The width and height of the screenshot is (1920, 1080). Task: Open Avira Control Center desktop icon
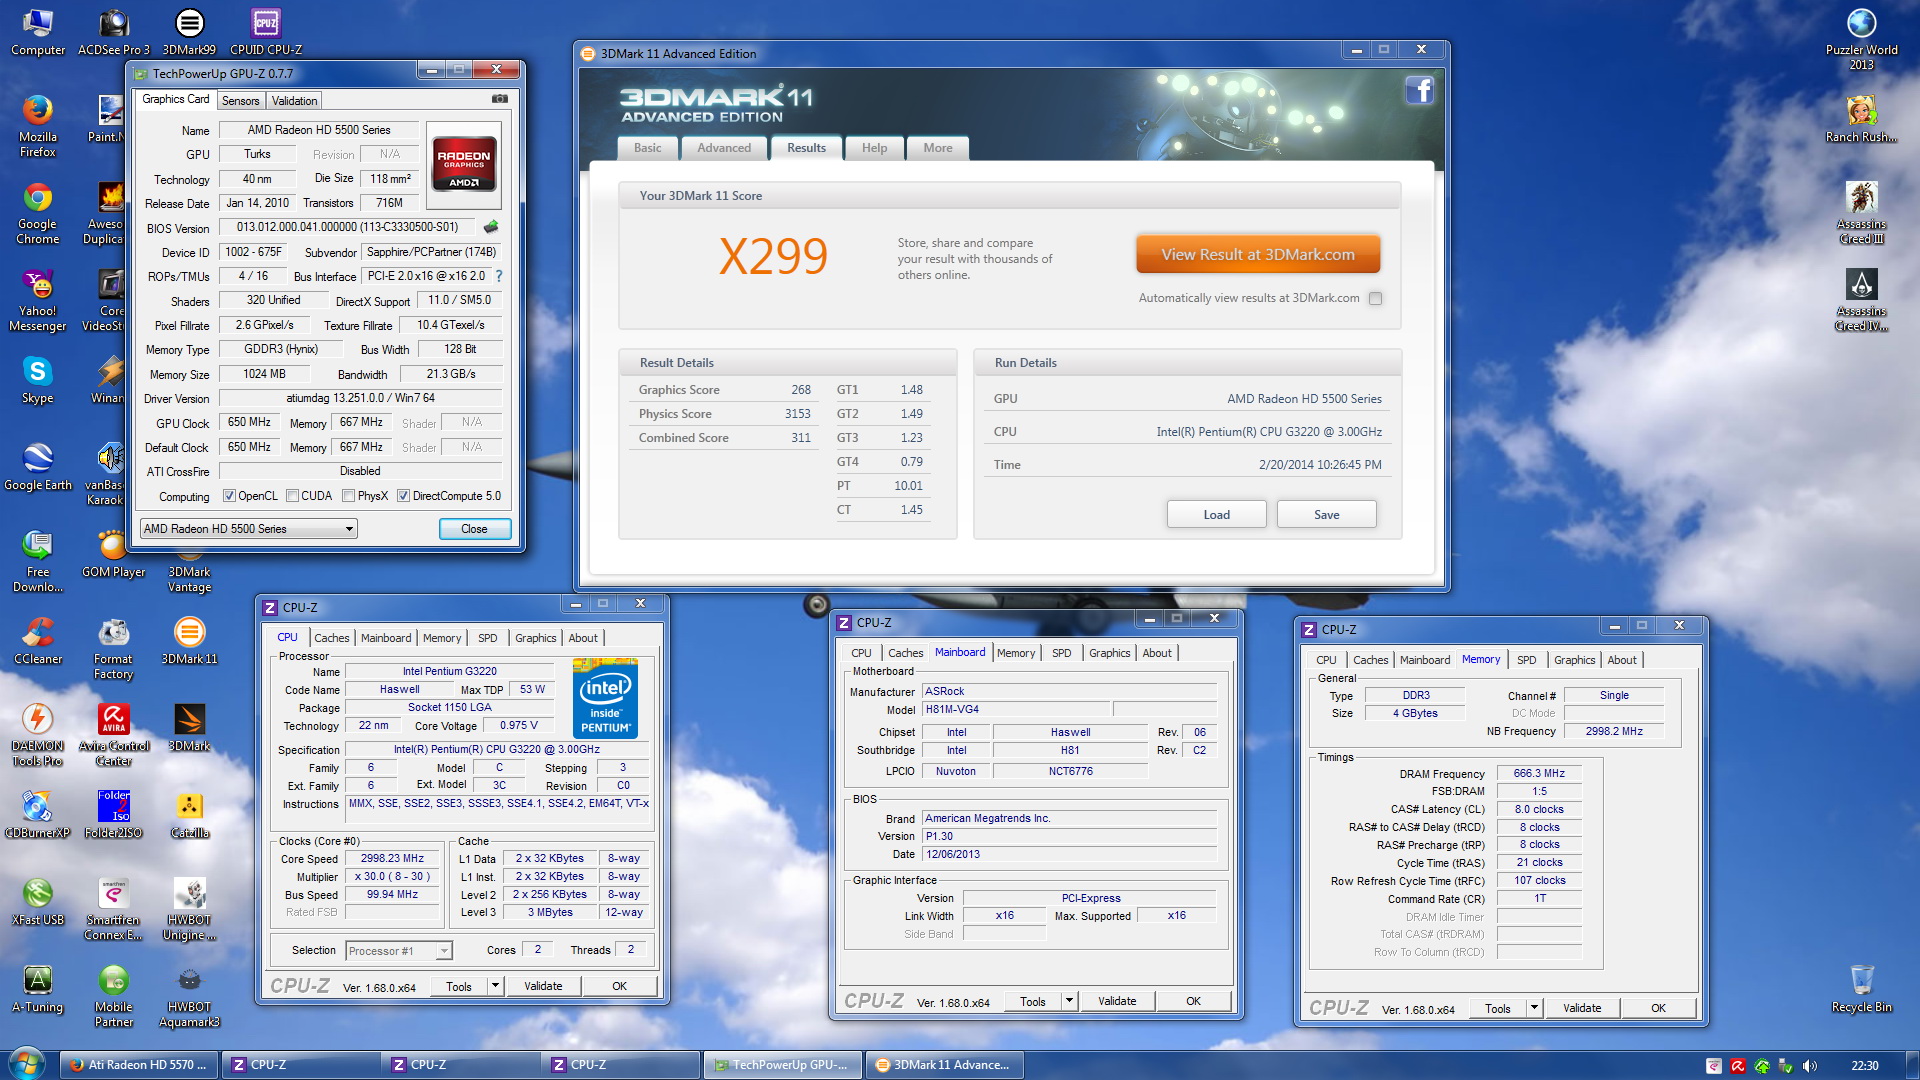coord(113,735)
